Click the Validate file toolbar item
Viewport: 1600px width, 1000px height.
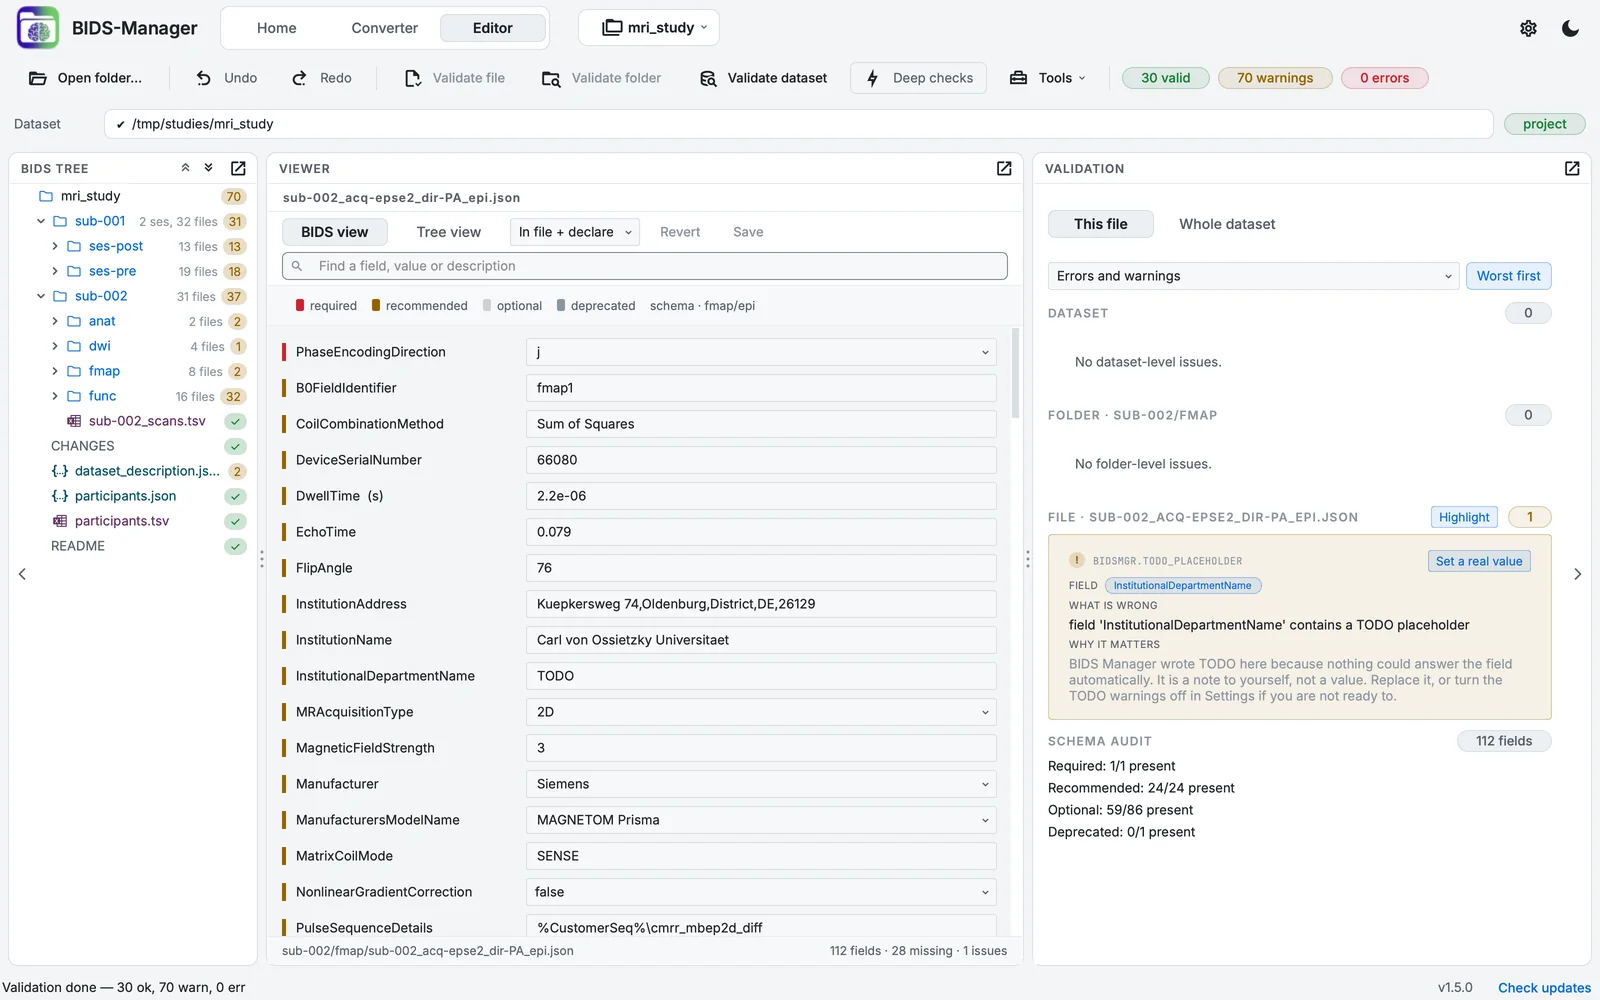coord(455,78)
